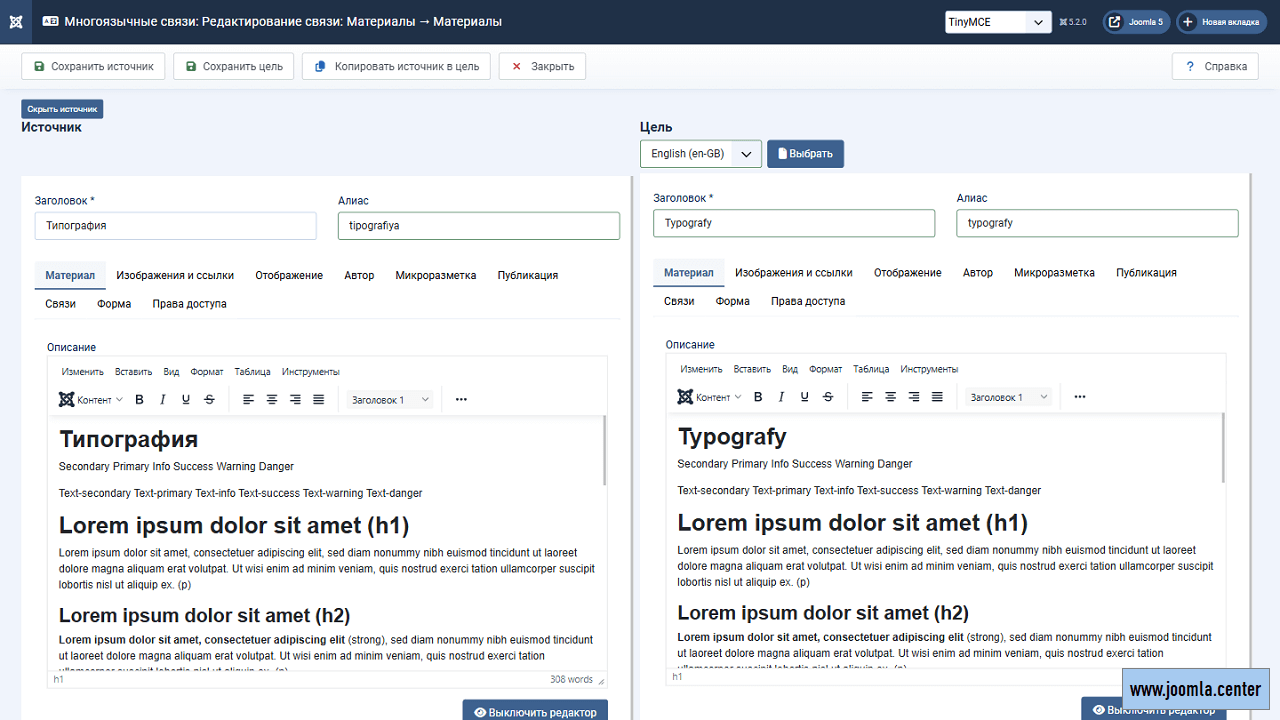Screen dimensions: 1280x720
Task: Open the Заголовок 1 format dropdown in source editor
Action: (390, 400)
